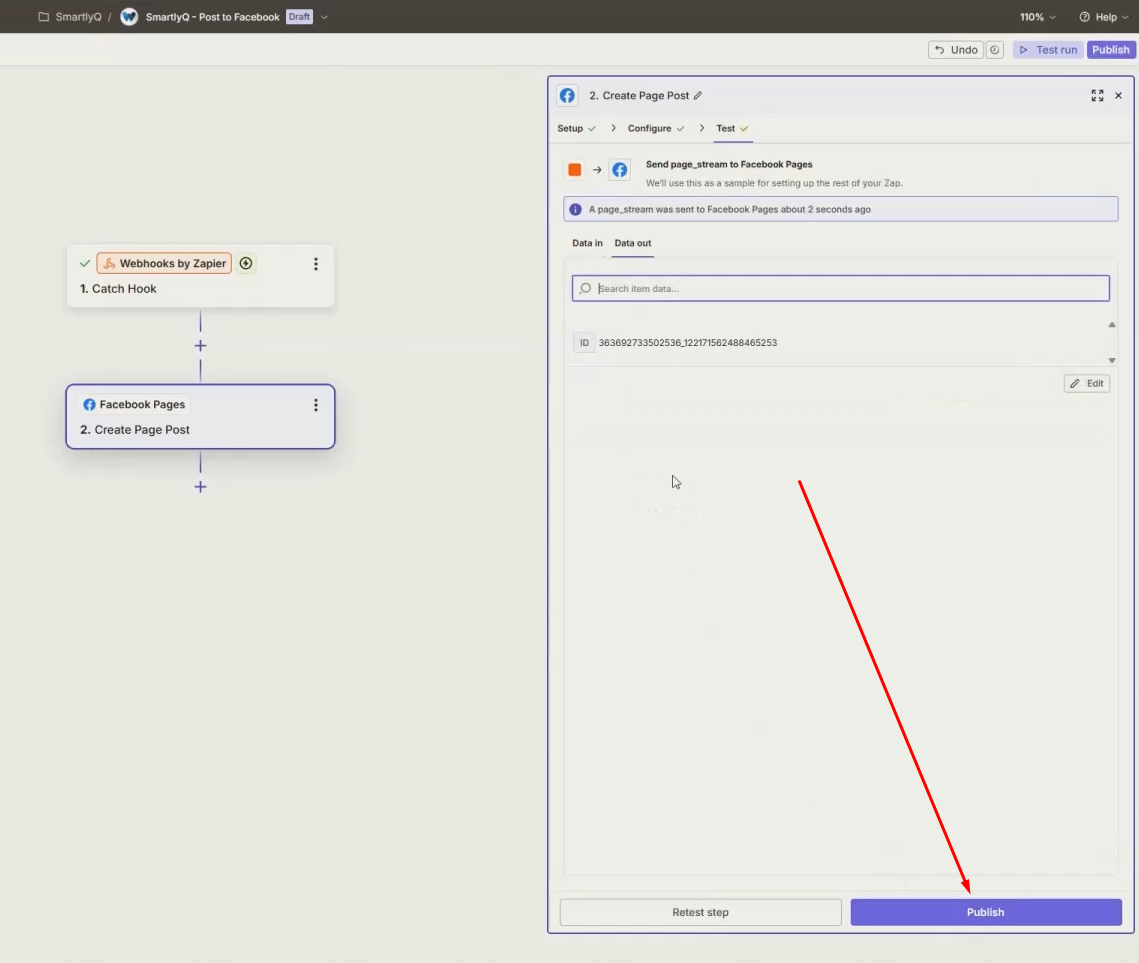
Task: Close the Create Page Post panel
Action: 1119,95
